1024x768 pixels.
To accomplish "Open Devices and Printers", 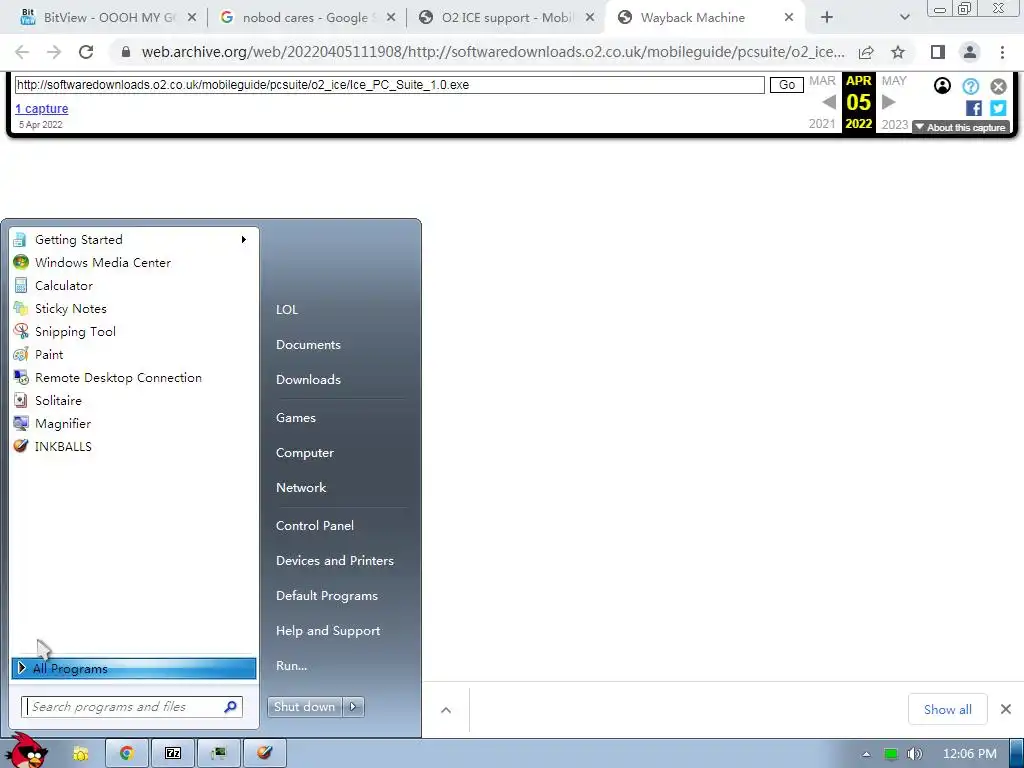I will click(334, 561).
